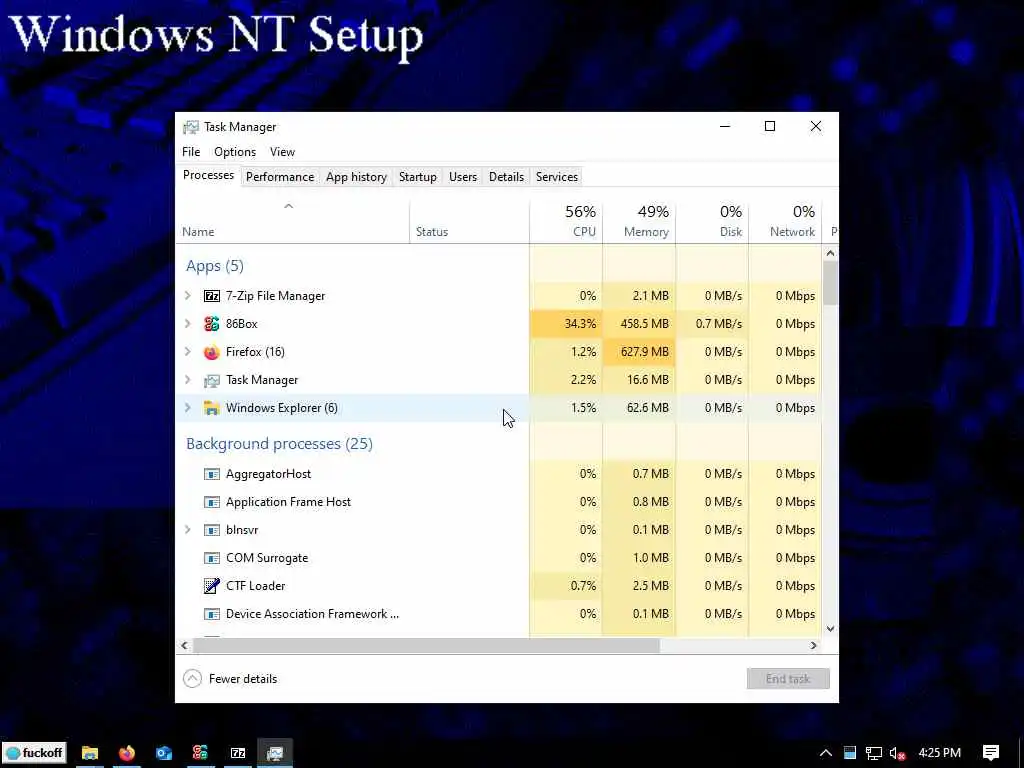This screenshot has height=768, width=1024.
Task: Expand Windows Explorer (6) group
Action: pyautogui.click(x=188, y=408)
